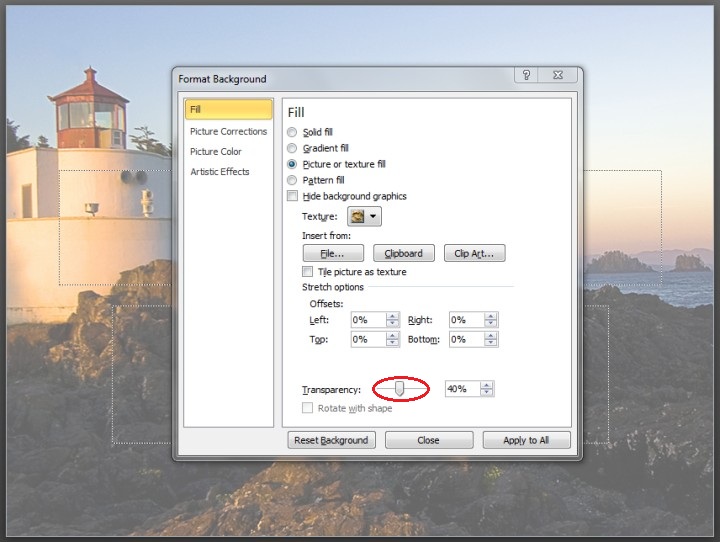Open the Picture Corrections tab
Viewport: 720px width, 542px height.
tap(228, 132)
